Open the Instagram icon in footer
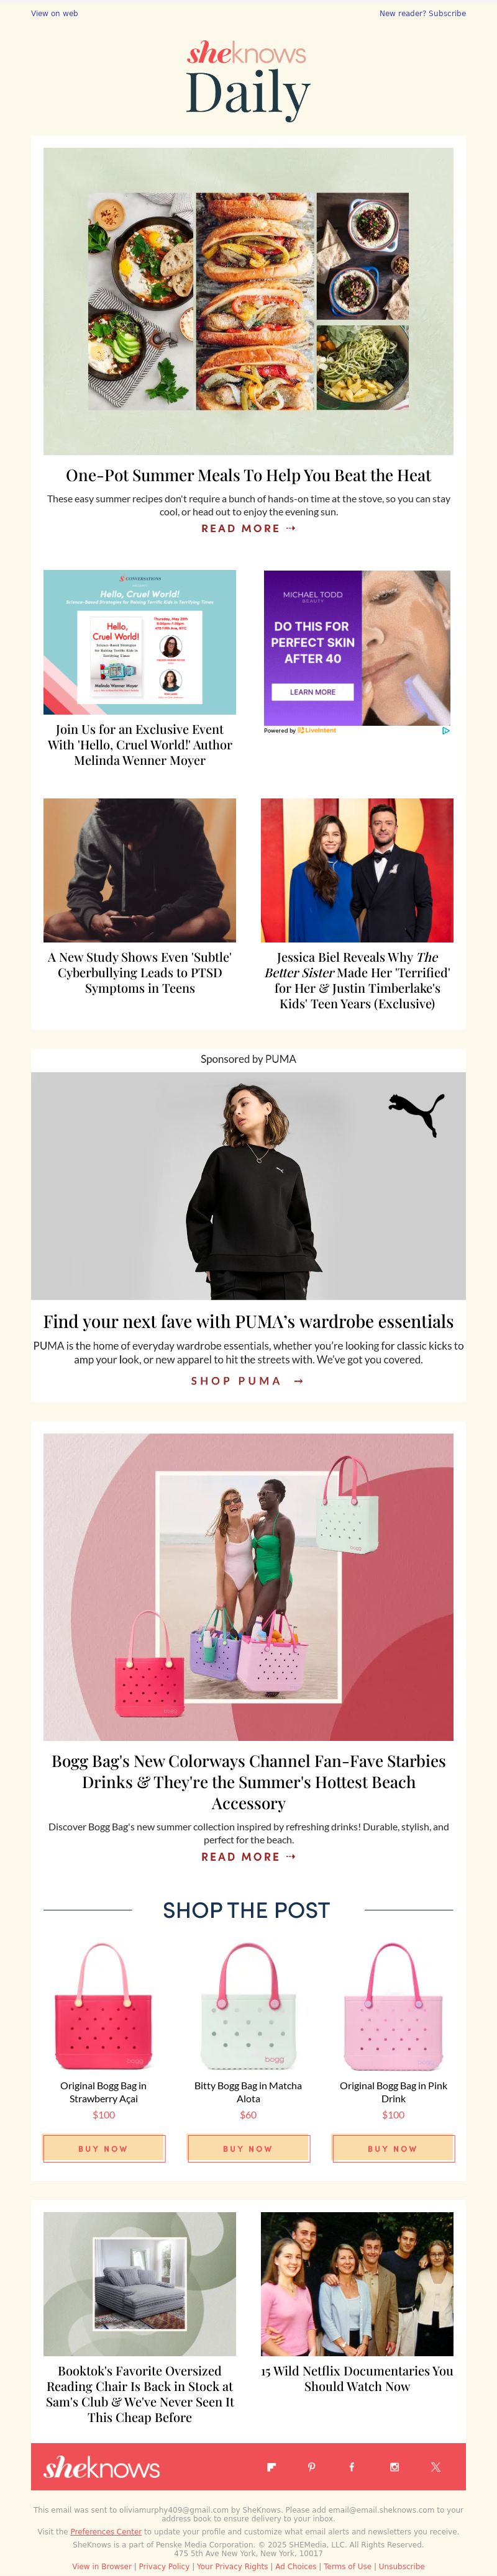497x2576 pixels. pyautogui.click(x=394, y=2467)
